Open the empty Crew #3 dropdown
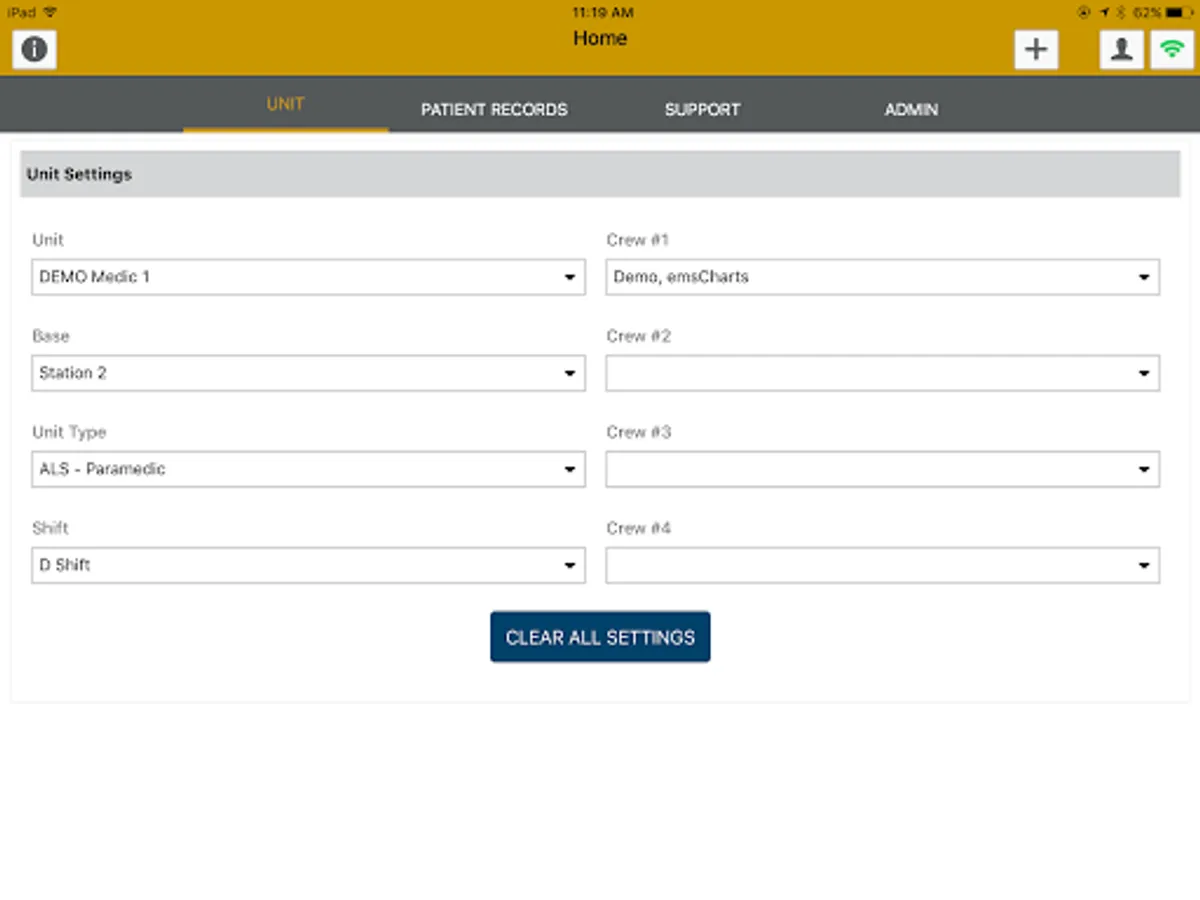Image resolution: width=1200 pixels, height=900 pixels. point(883,469)
